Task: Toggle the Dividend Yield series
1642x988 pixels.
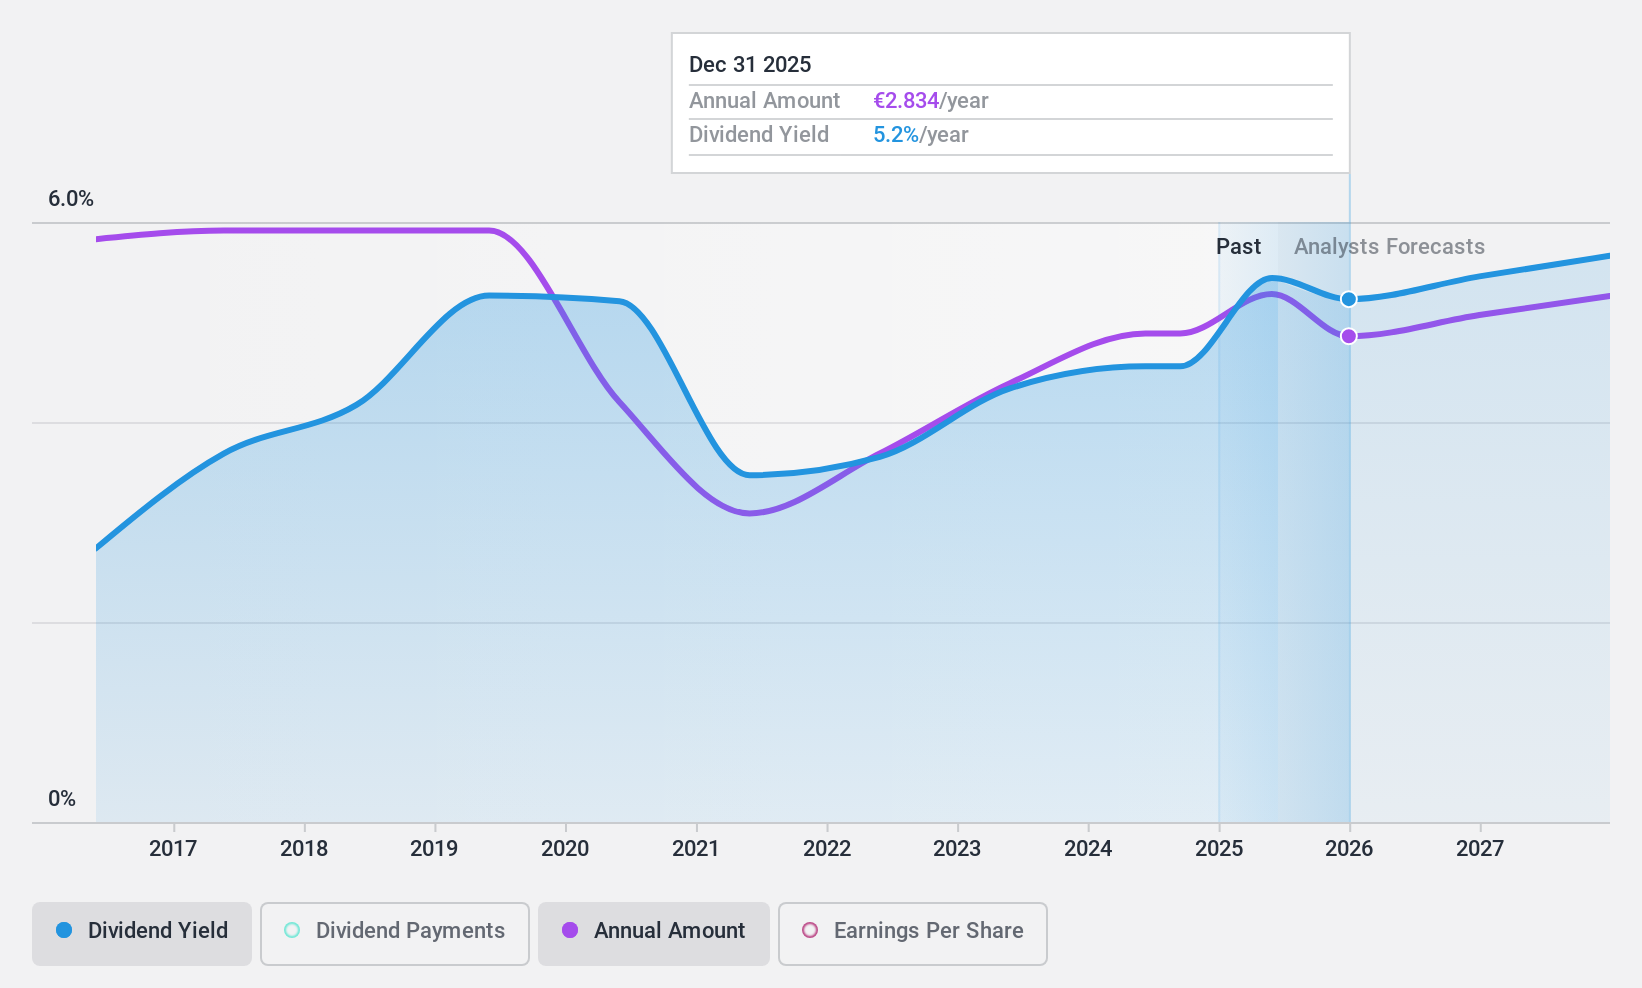Action: [142, 934]
